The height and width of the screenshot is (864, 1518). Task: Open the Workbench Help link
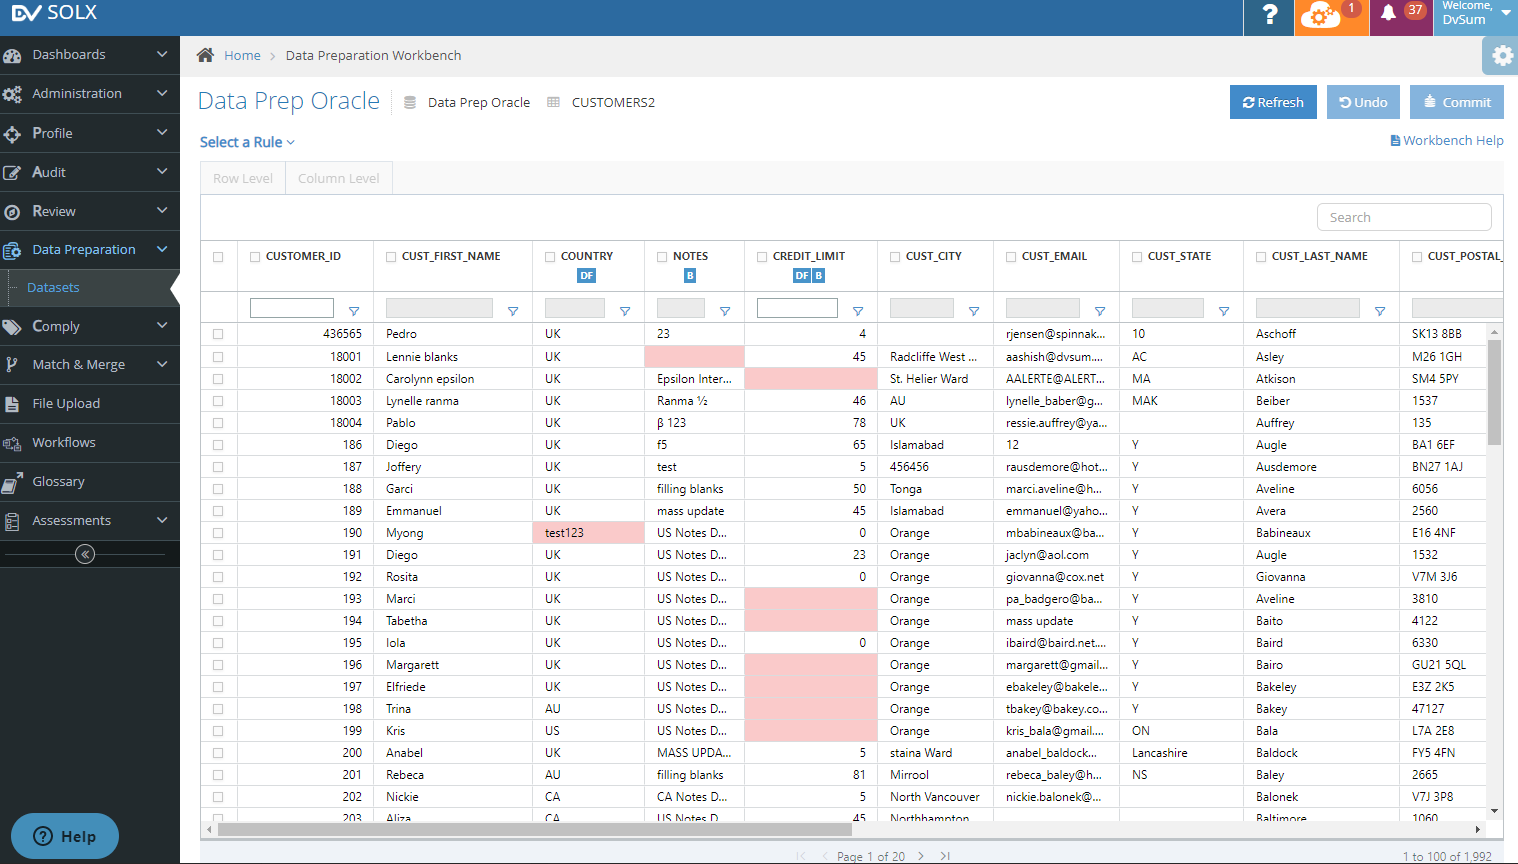click(x=1446, y=140)
